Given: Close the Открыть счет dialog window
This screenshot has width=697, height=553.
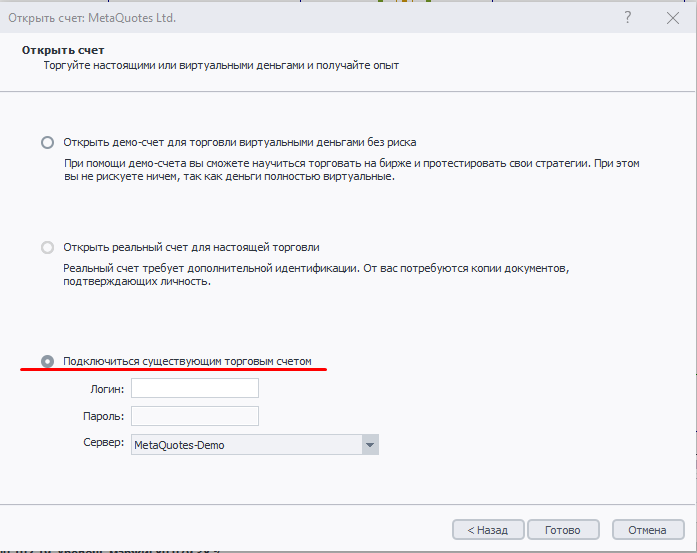Looking at the screenshot, I should pyautogui.click(x=673, y=17).
